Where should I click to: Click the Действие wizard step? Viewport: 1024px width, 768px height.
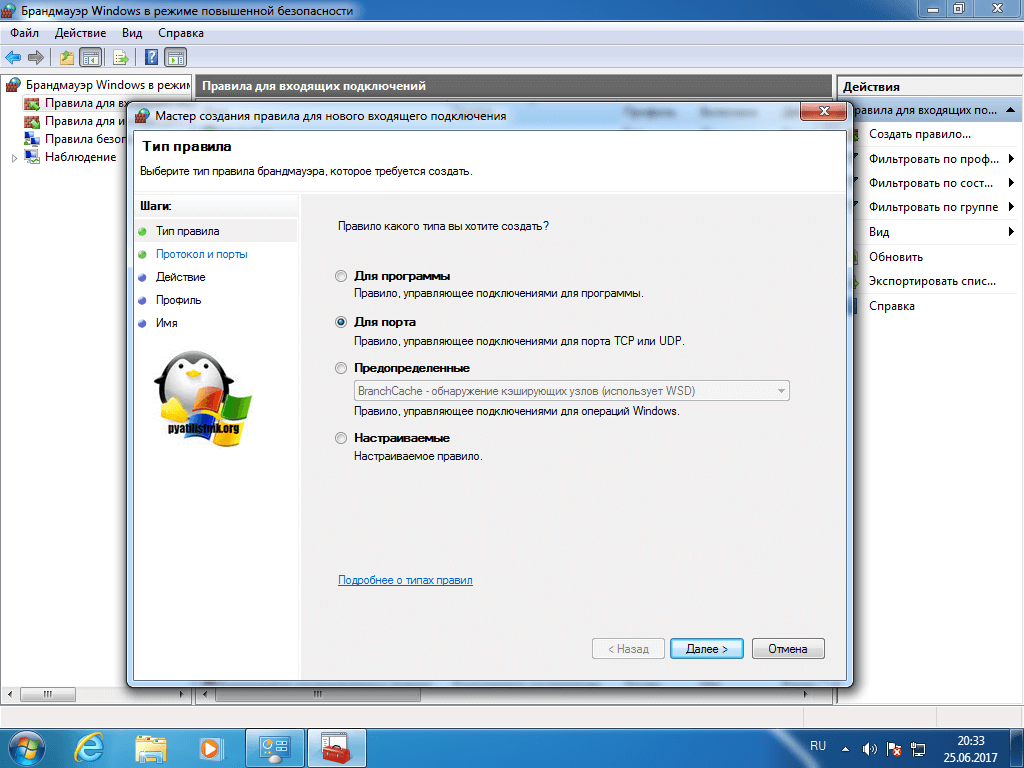coord(180,277)
